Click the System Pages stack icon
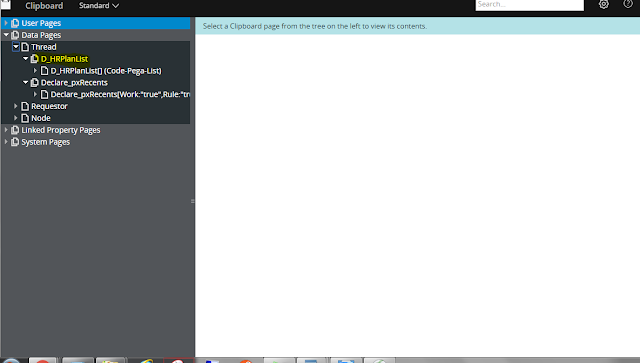The image size is (640, 363). coord(15,142)
